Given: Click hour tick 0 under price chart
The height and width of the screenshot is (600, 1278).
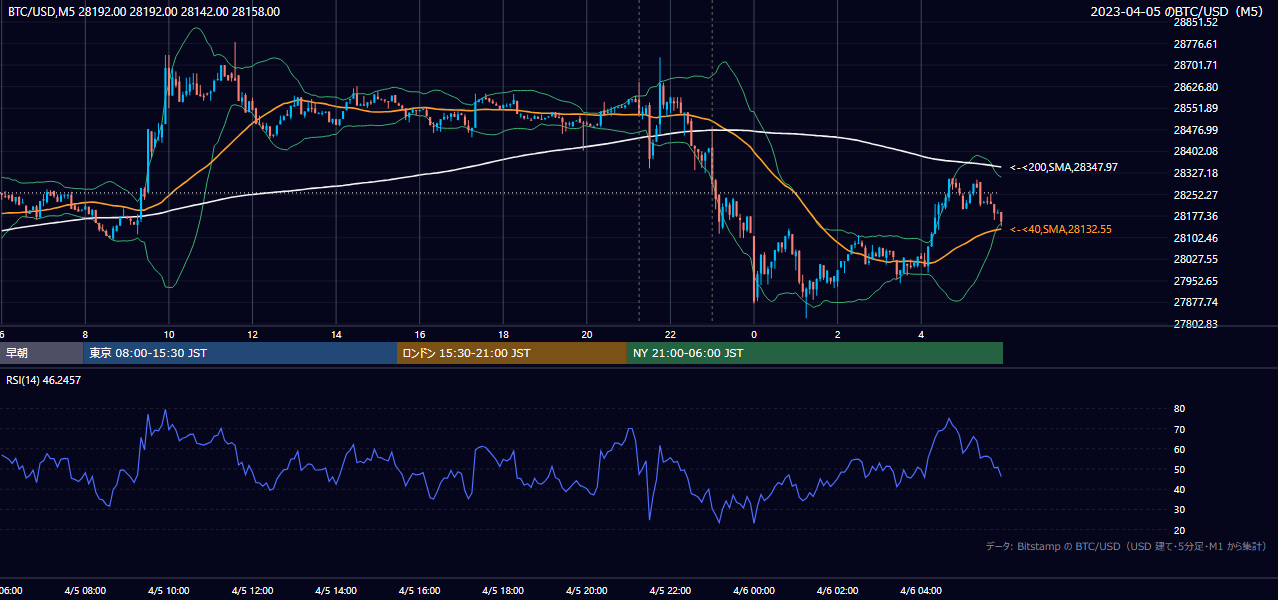Looking at the screenshot, I should tap(754, 334).
